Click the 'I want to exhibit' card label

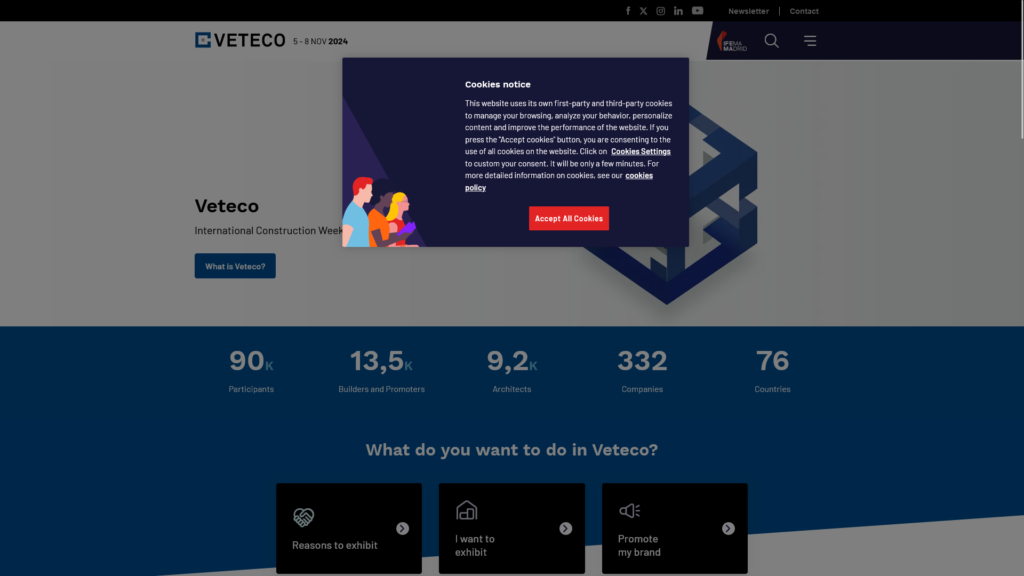[475, 545]
